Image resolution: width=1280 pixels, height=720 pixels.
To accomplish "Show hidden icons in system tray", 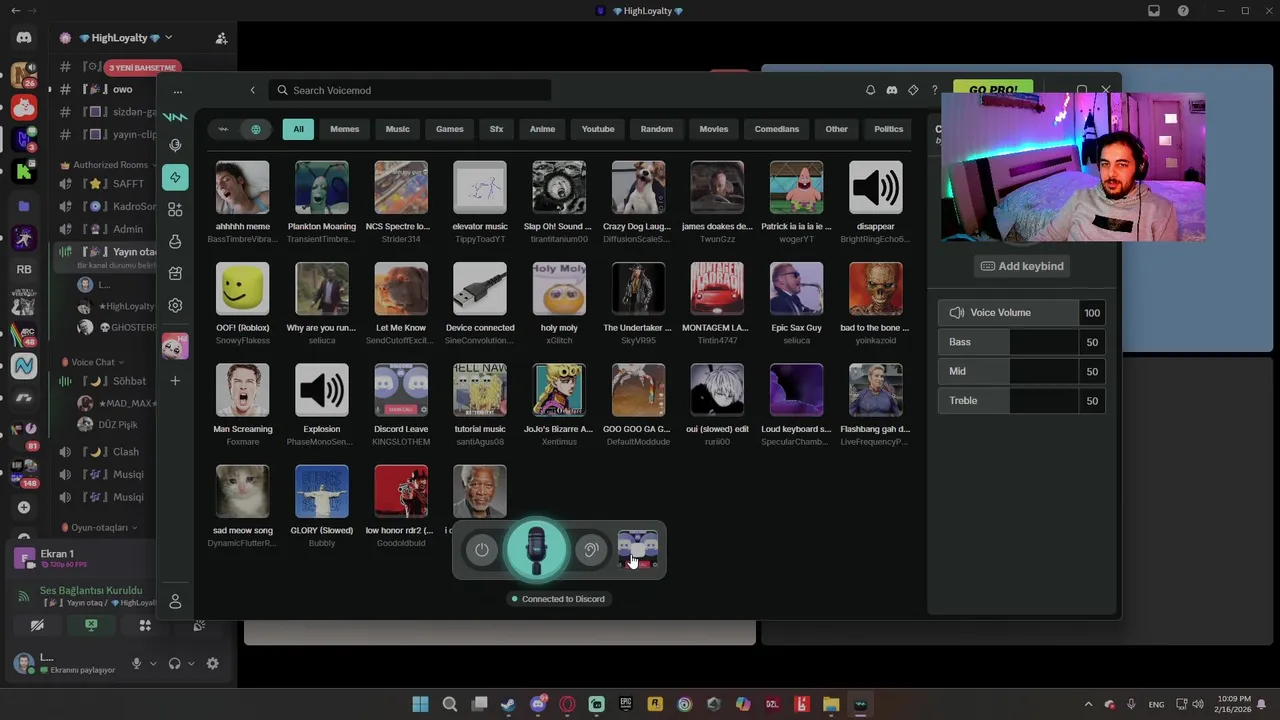I will click(x=1089, y=704).
